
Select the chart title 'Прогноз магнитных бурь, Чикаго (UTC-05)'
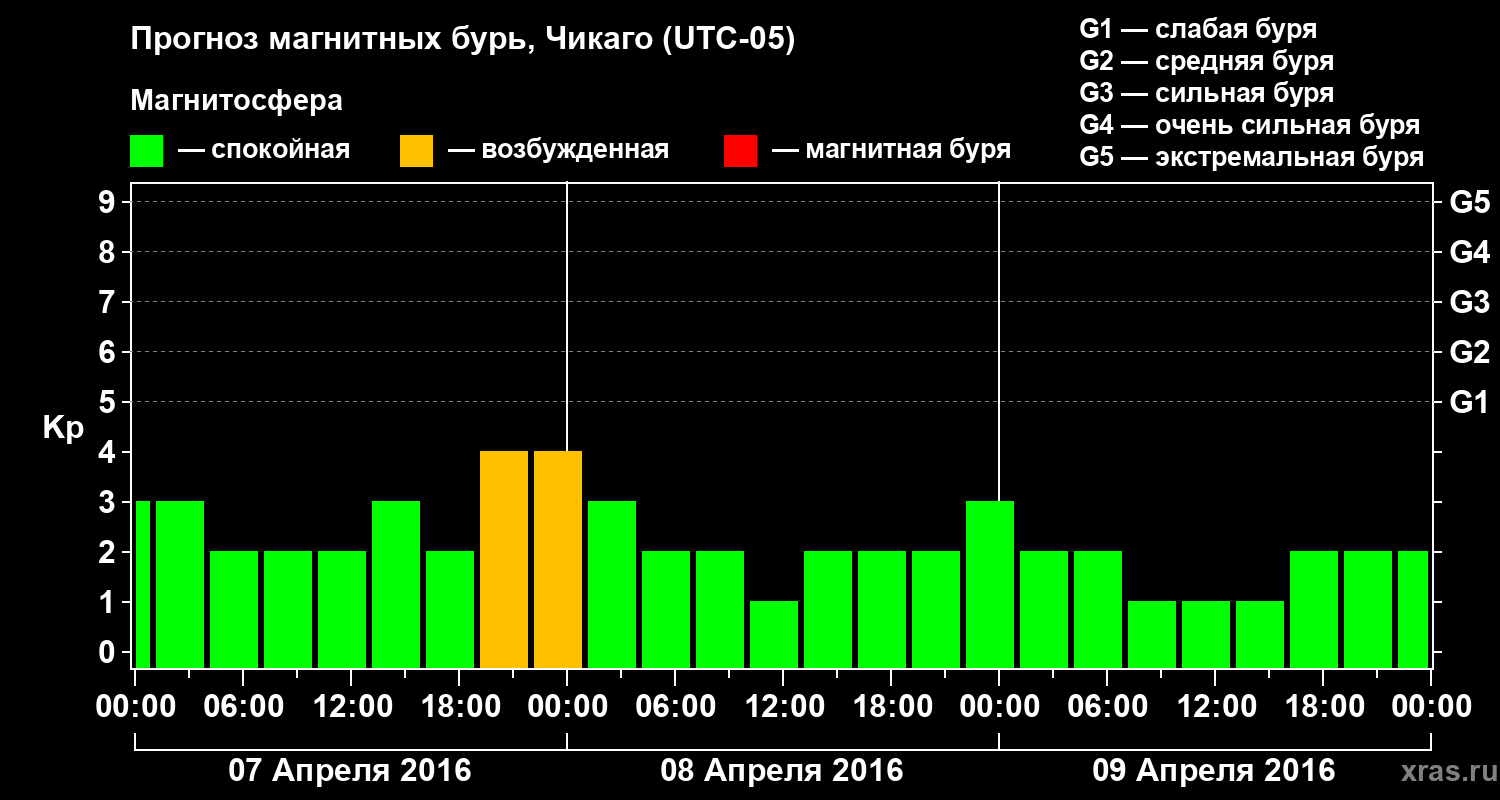click(x=463, y=41)
